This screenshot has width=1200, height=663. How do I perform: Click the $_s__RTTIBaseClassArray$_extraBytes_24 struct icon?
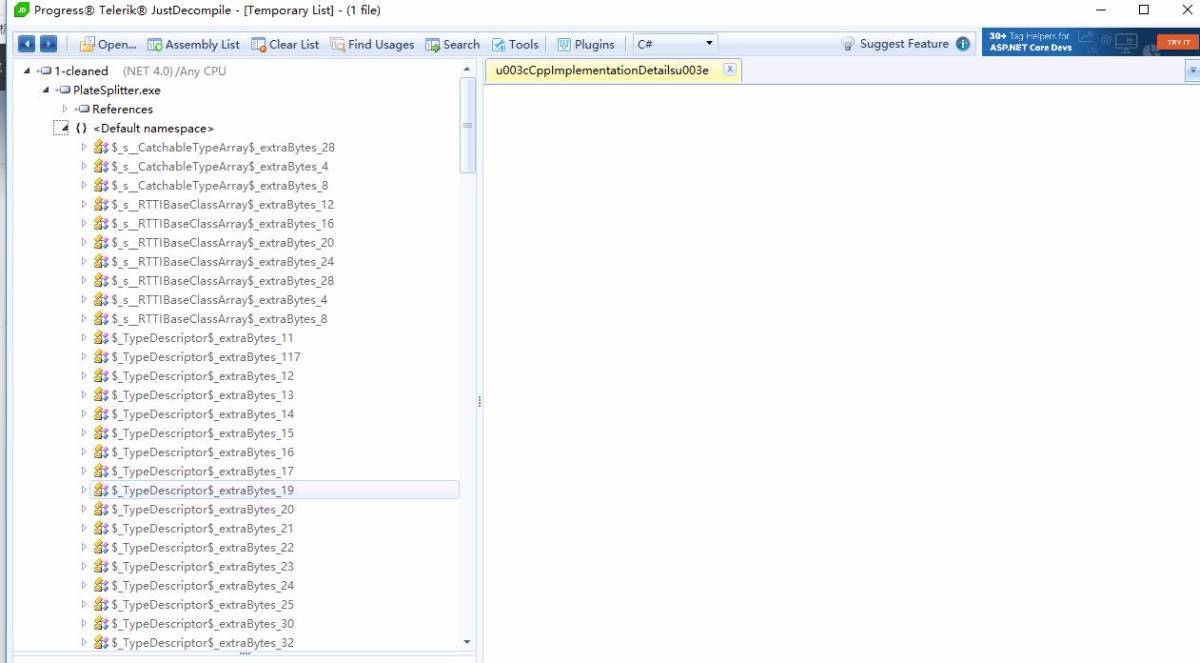coord(101,262)
